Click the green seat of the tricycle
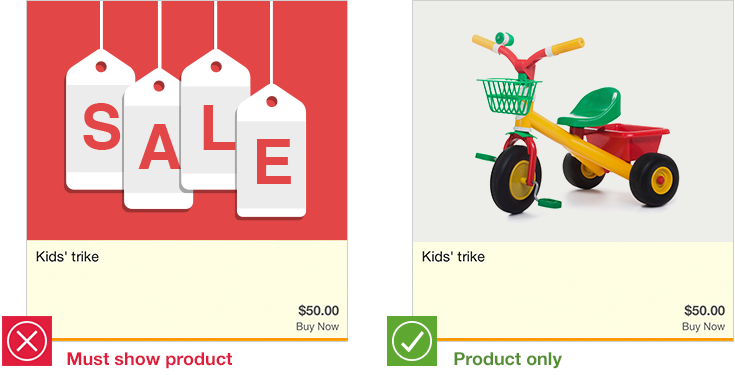 [590, 107]
